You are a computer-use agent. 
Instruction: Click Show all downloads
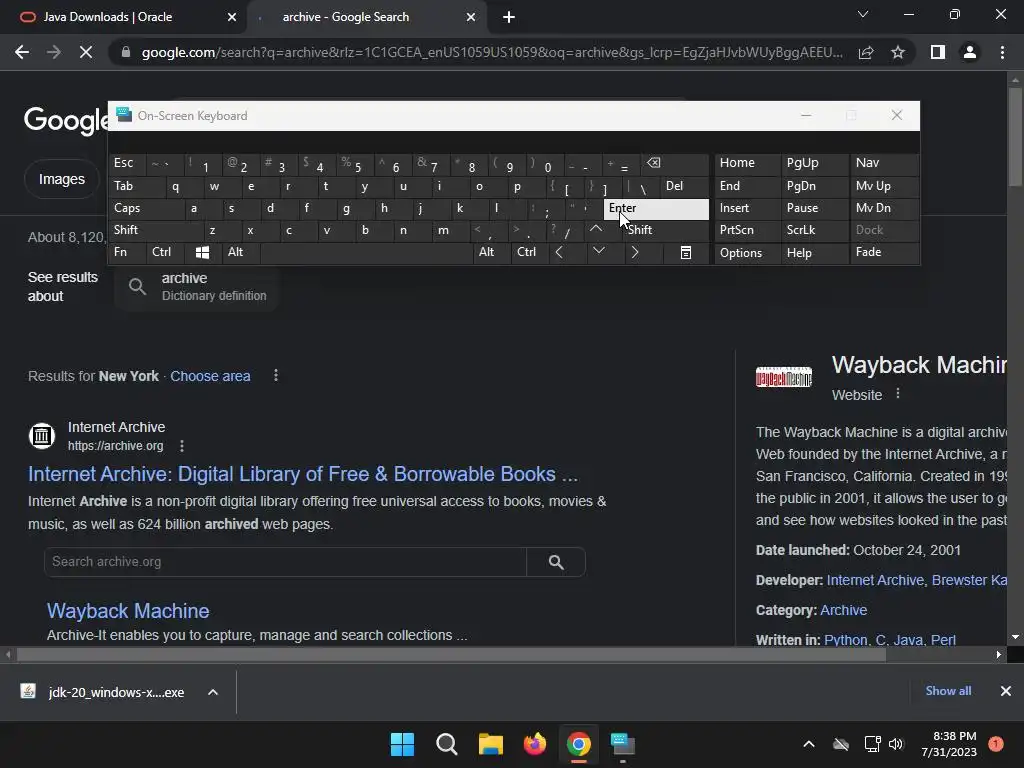point(948,691)
